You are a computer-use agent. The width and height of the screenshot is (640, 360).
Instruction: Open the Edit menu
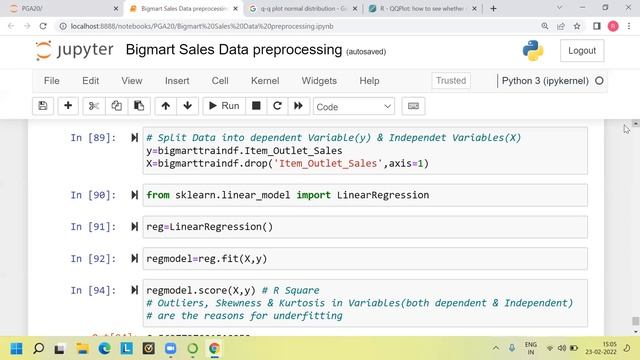click(90, 81)
